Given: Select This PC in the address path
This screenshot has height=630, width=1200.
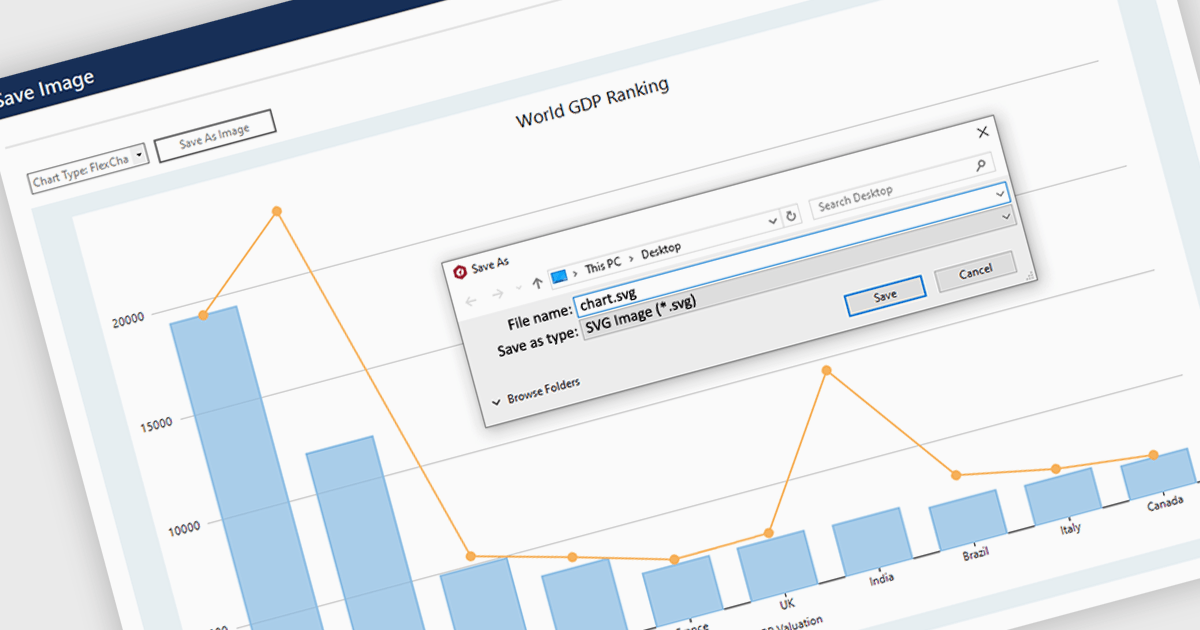Looking at the screenshot, I should point(603,266).
